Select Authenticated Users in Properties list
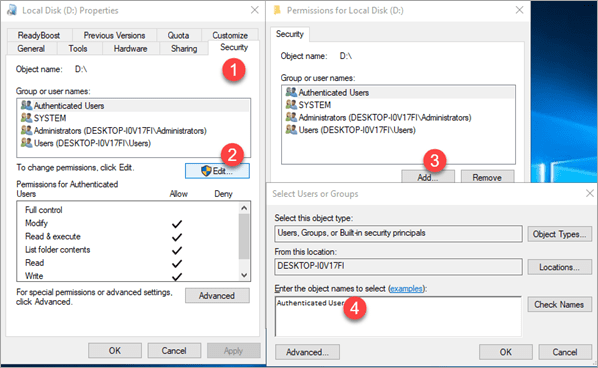This screenshot has width=598, height=368. click(x=133, y=106)
